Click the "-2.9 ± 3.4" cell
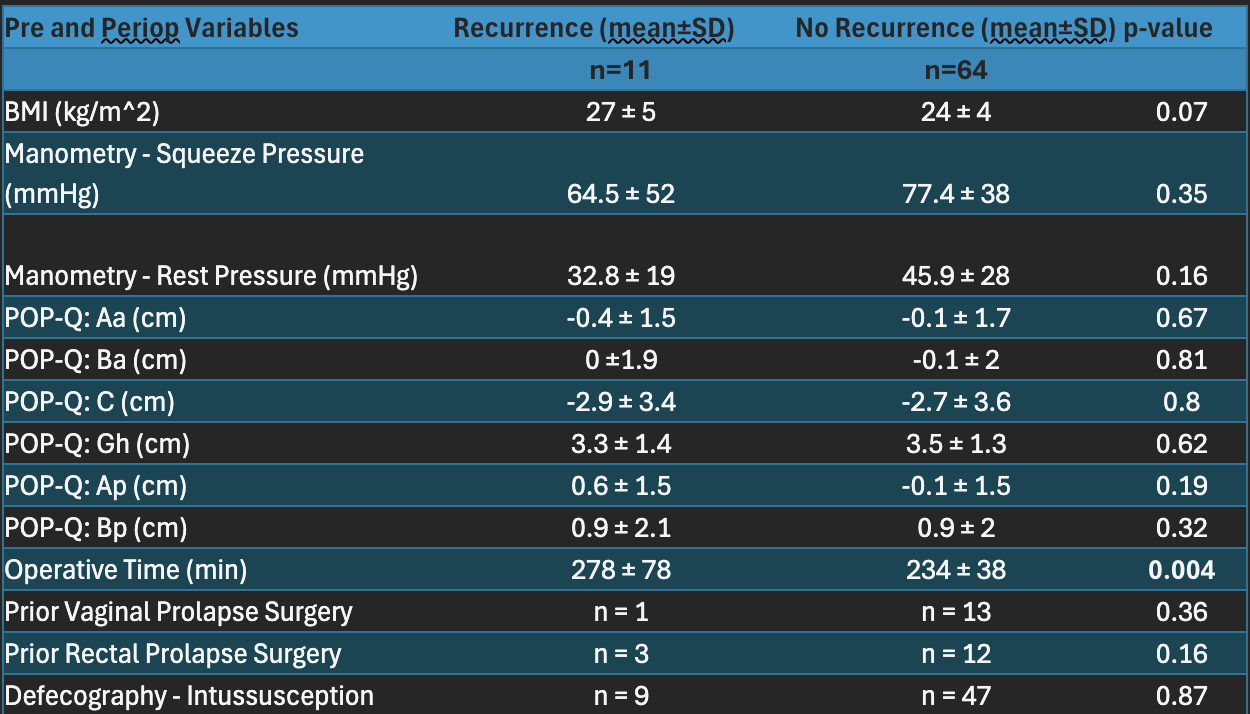The image size is (1250, 714). point(621,402)
